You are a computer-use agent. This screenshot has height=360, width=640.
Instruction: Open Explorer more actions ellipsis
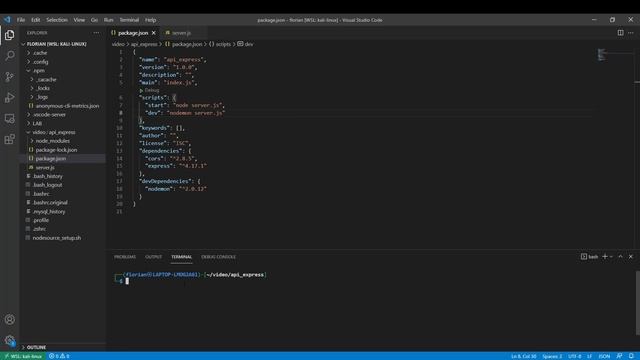pyautogui.click(x=96, y=33)
